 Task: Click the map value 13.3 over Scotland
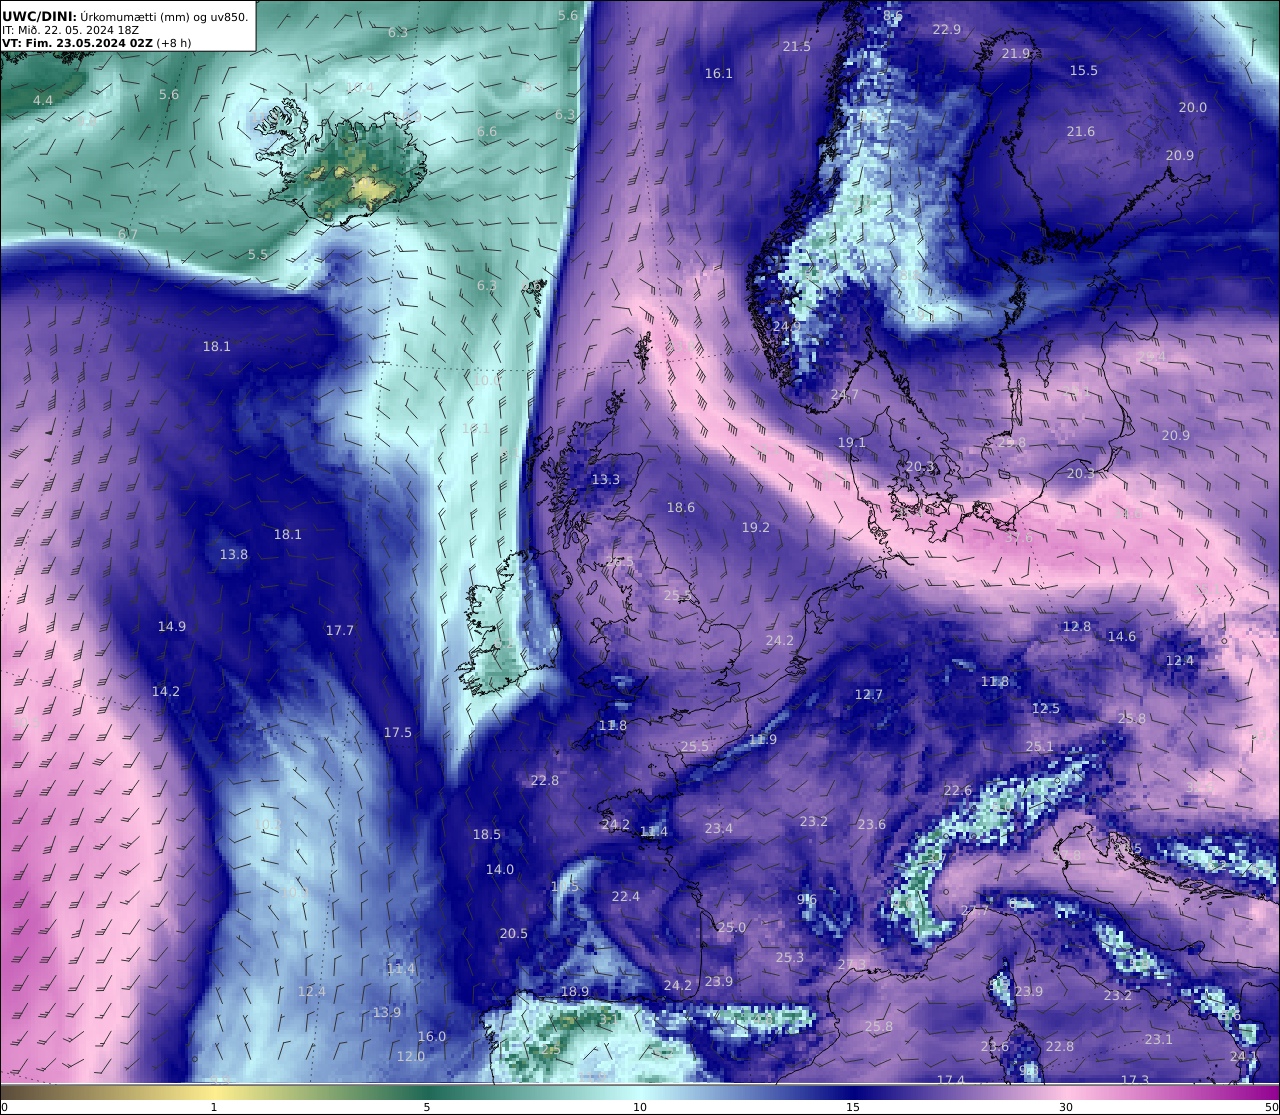coord(606,480)
